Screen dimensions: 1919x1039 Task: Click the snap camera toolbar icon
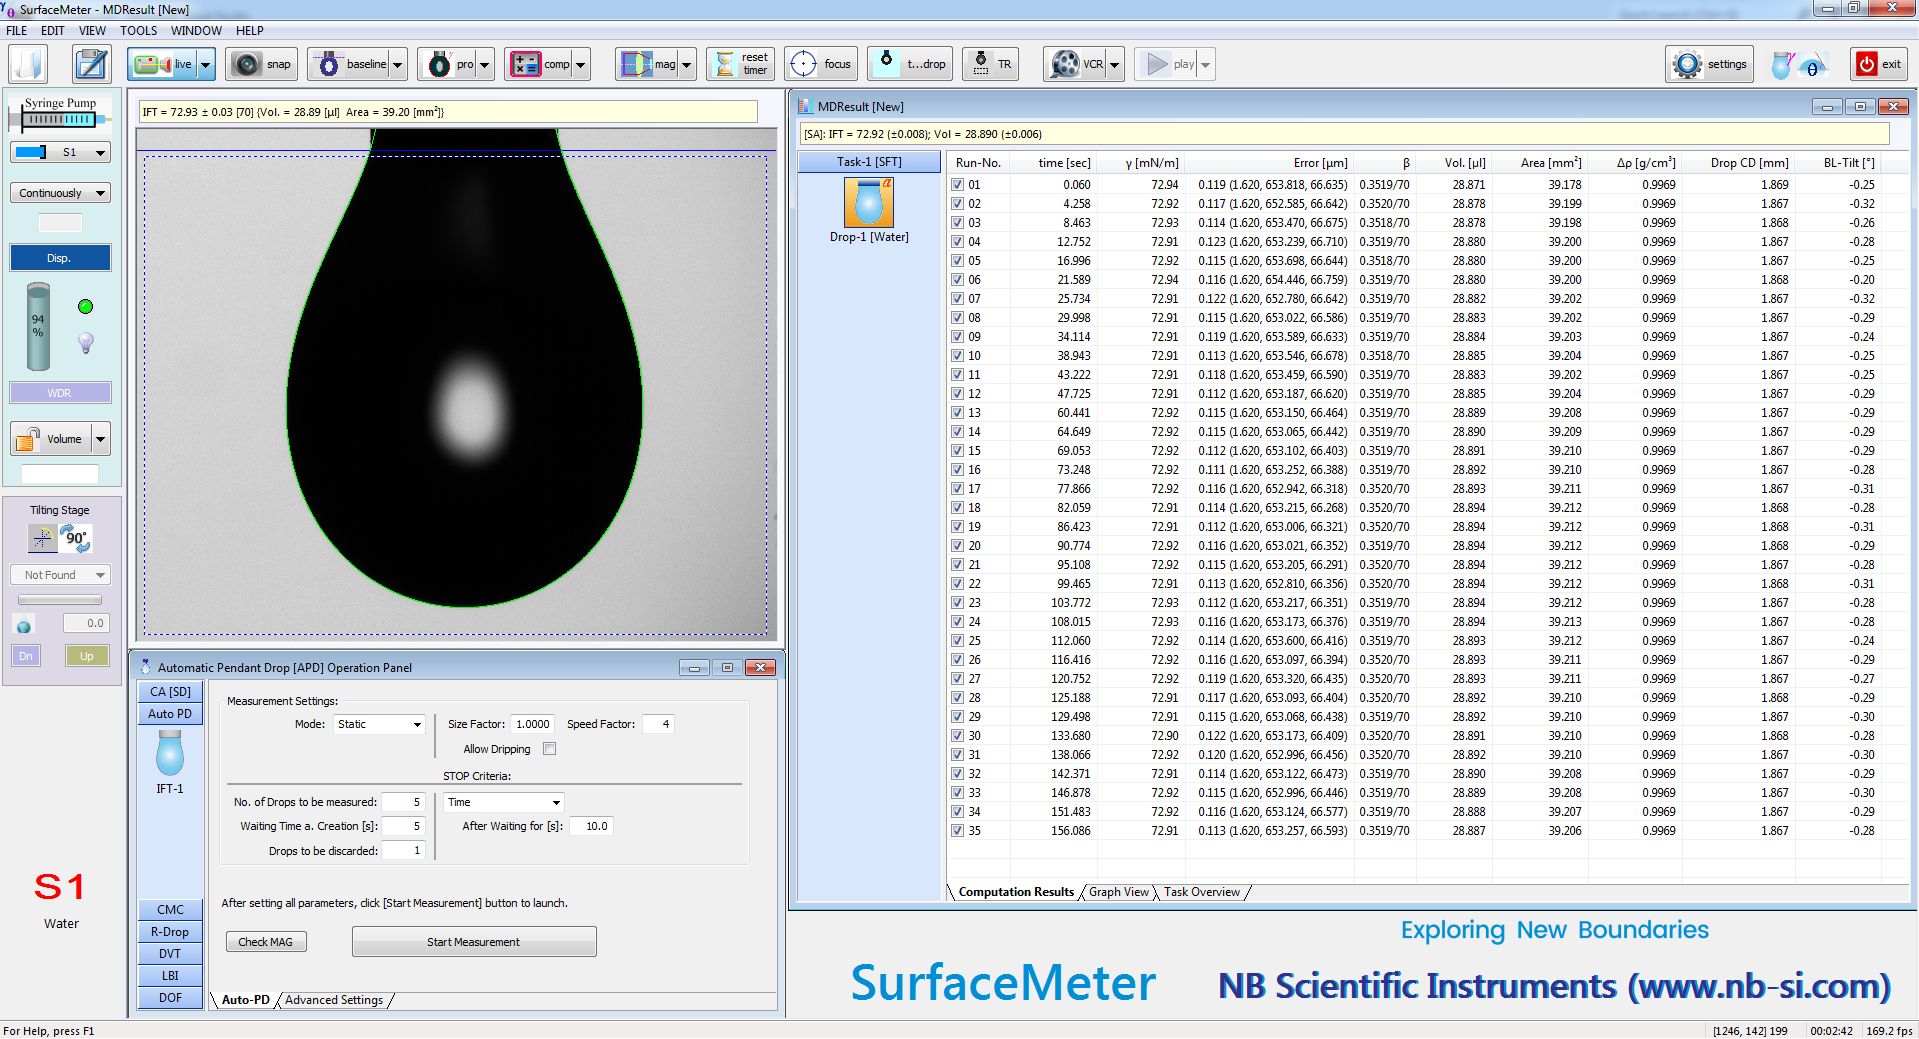[x=246, y=64]
